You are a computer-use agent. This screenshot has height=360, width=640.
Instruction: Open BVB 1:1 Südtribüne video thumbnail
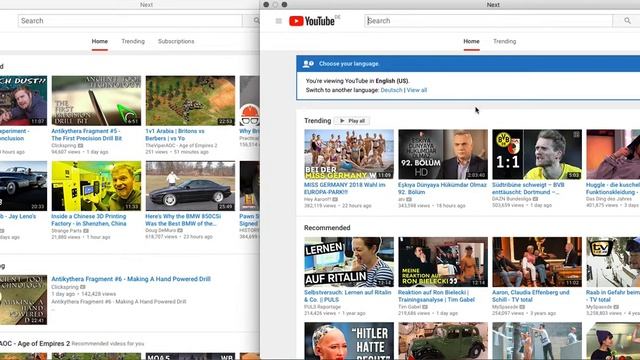click(x=537, y=154)
